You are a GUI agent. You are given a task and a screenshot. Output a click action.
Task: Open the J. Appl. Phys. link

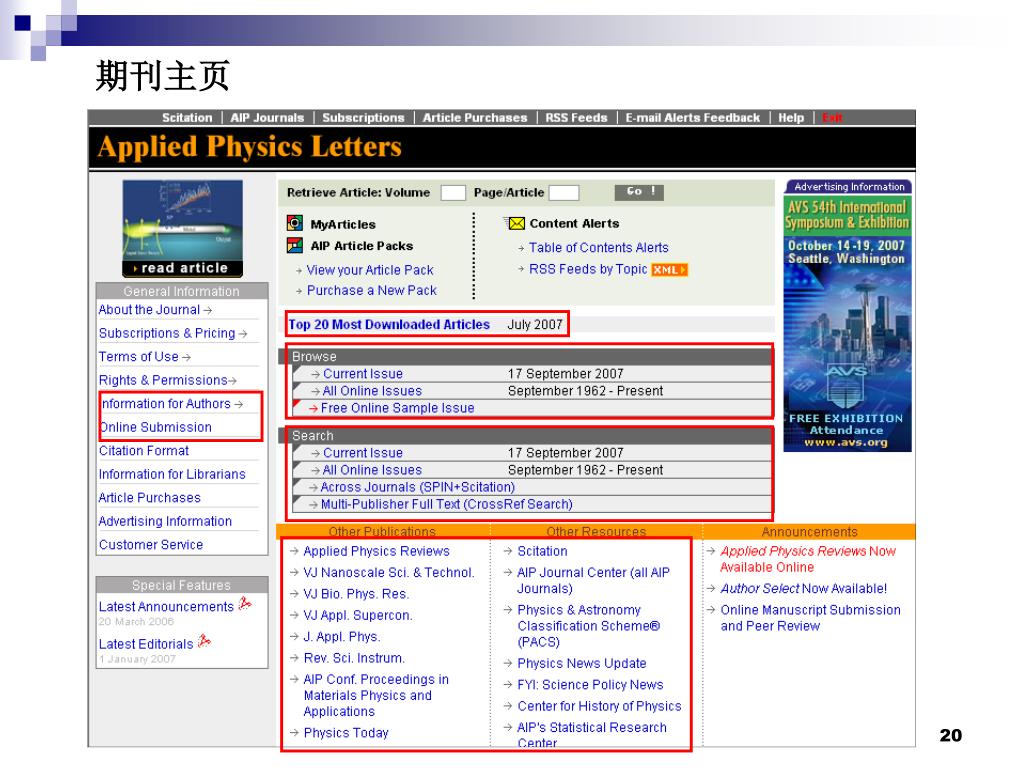342,637
